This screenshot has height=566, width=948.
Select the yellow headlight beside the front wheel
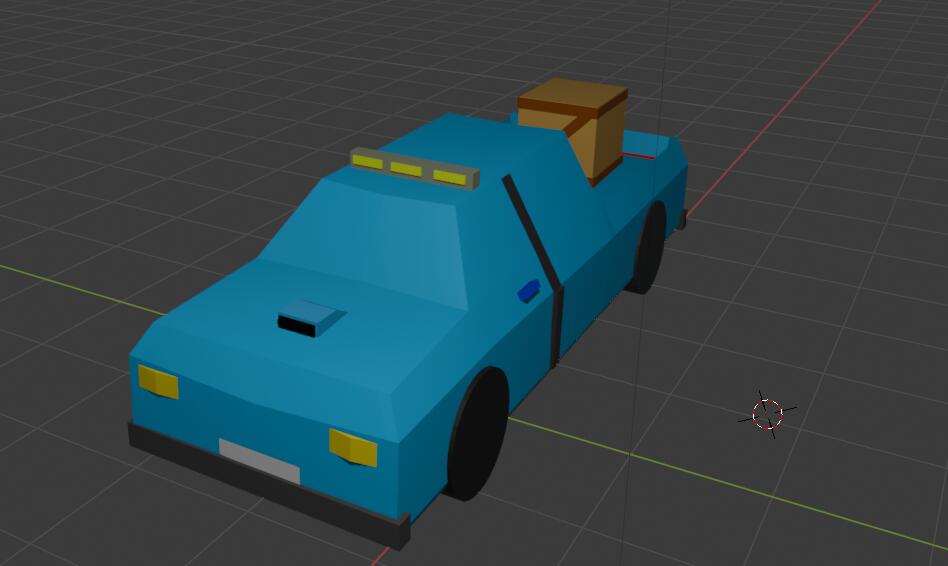coord(353,447)
